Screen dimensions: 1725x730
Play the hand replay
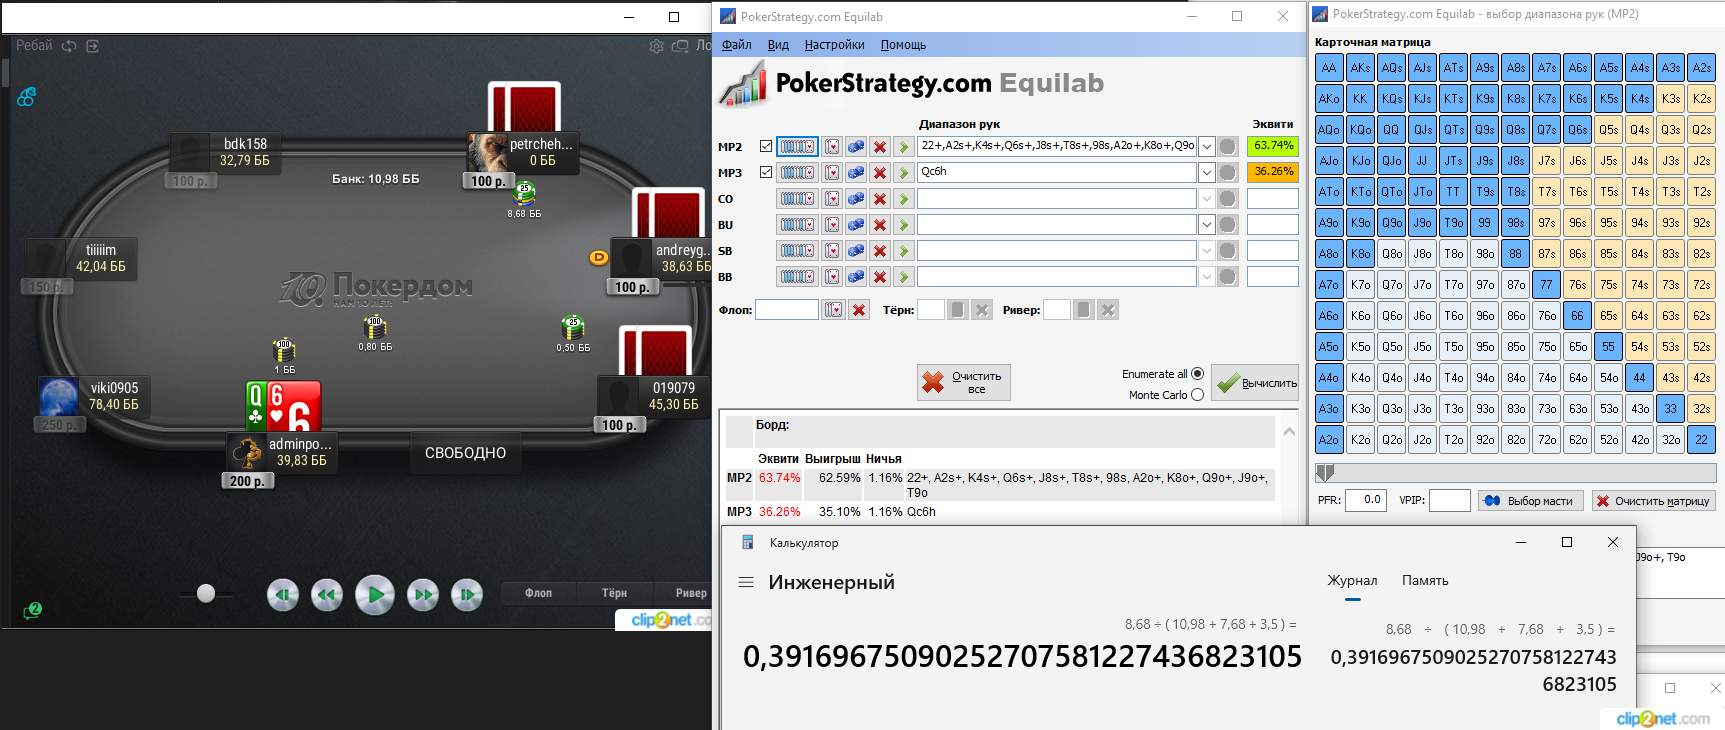[375, 595]
